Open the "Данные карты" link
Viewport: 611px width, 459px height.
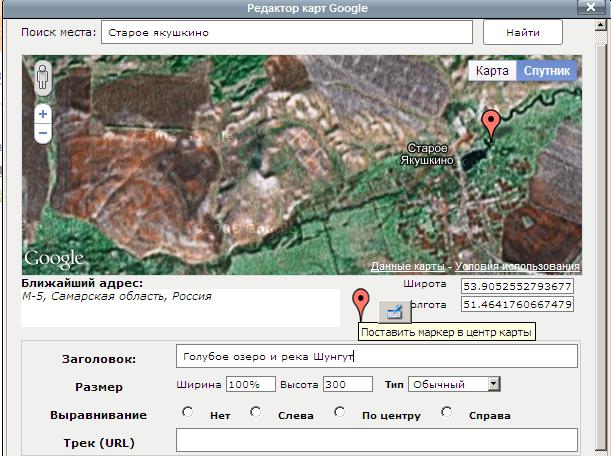click(408, 267)
